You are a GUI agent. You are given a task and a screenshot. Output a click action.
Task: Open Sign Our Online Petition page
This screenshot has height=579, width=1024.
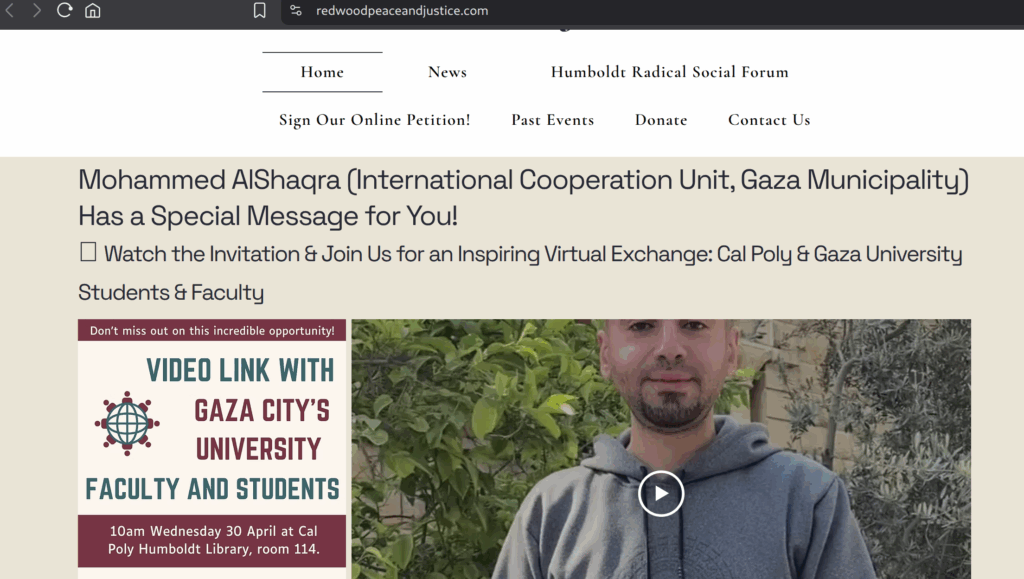(375, 120)
